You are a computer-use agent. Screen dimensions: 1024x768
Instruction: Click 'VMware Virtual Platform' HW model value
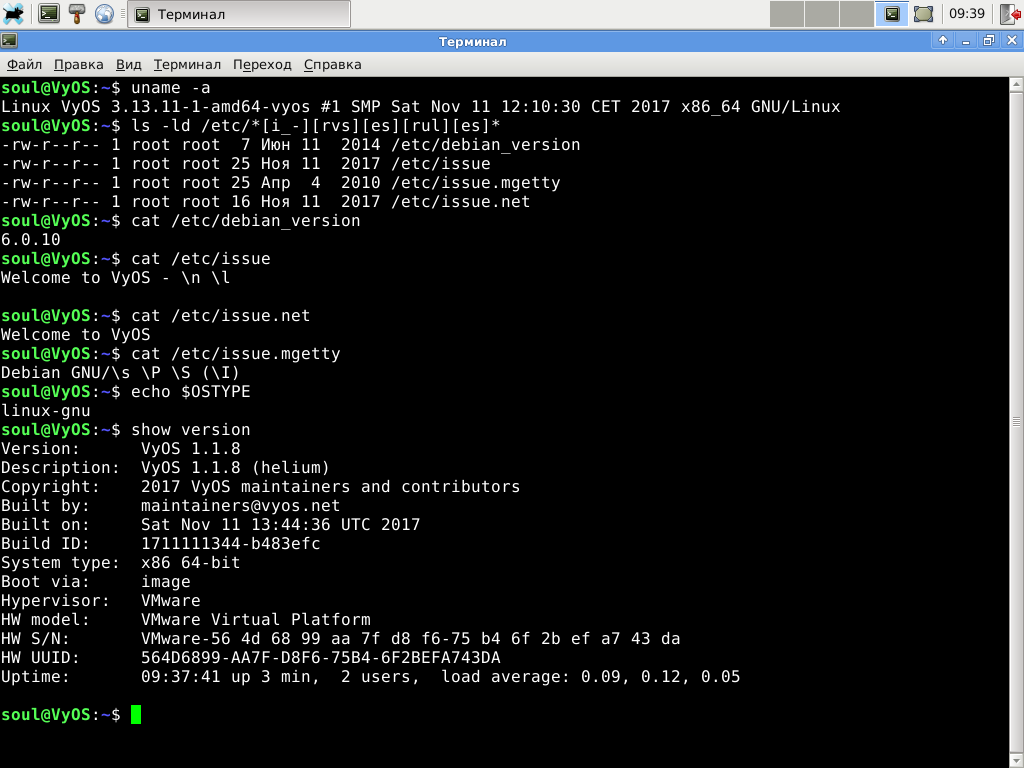[255, 619]
